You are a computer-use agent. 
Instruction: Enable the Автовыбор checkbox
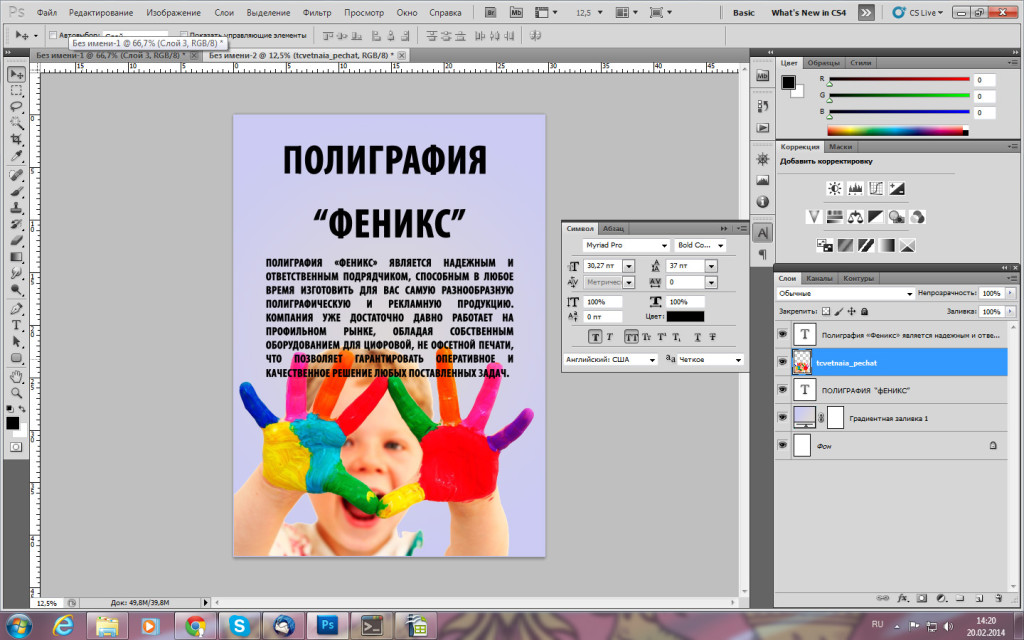pos(53,35)
